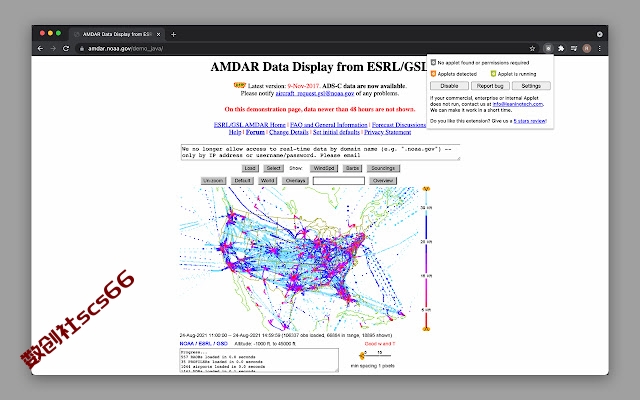Click the aircraft request email link
The width and height of the screenshot is (640, 400).
tap(315, 93)
